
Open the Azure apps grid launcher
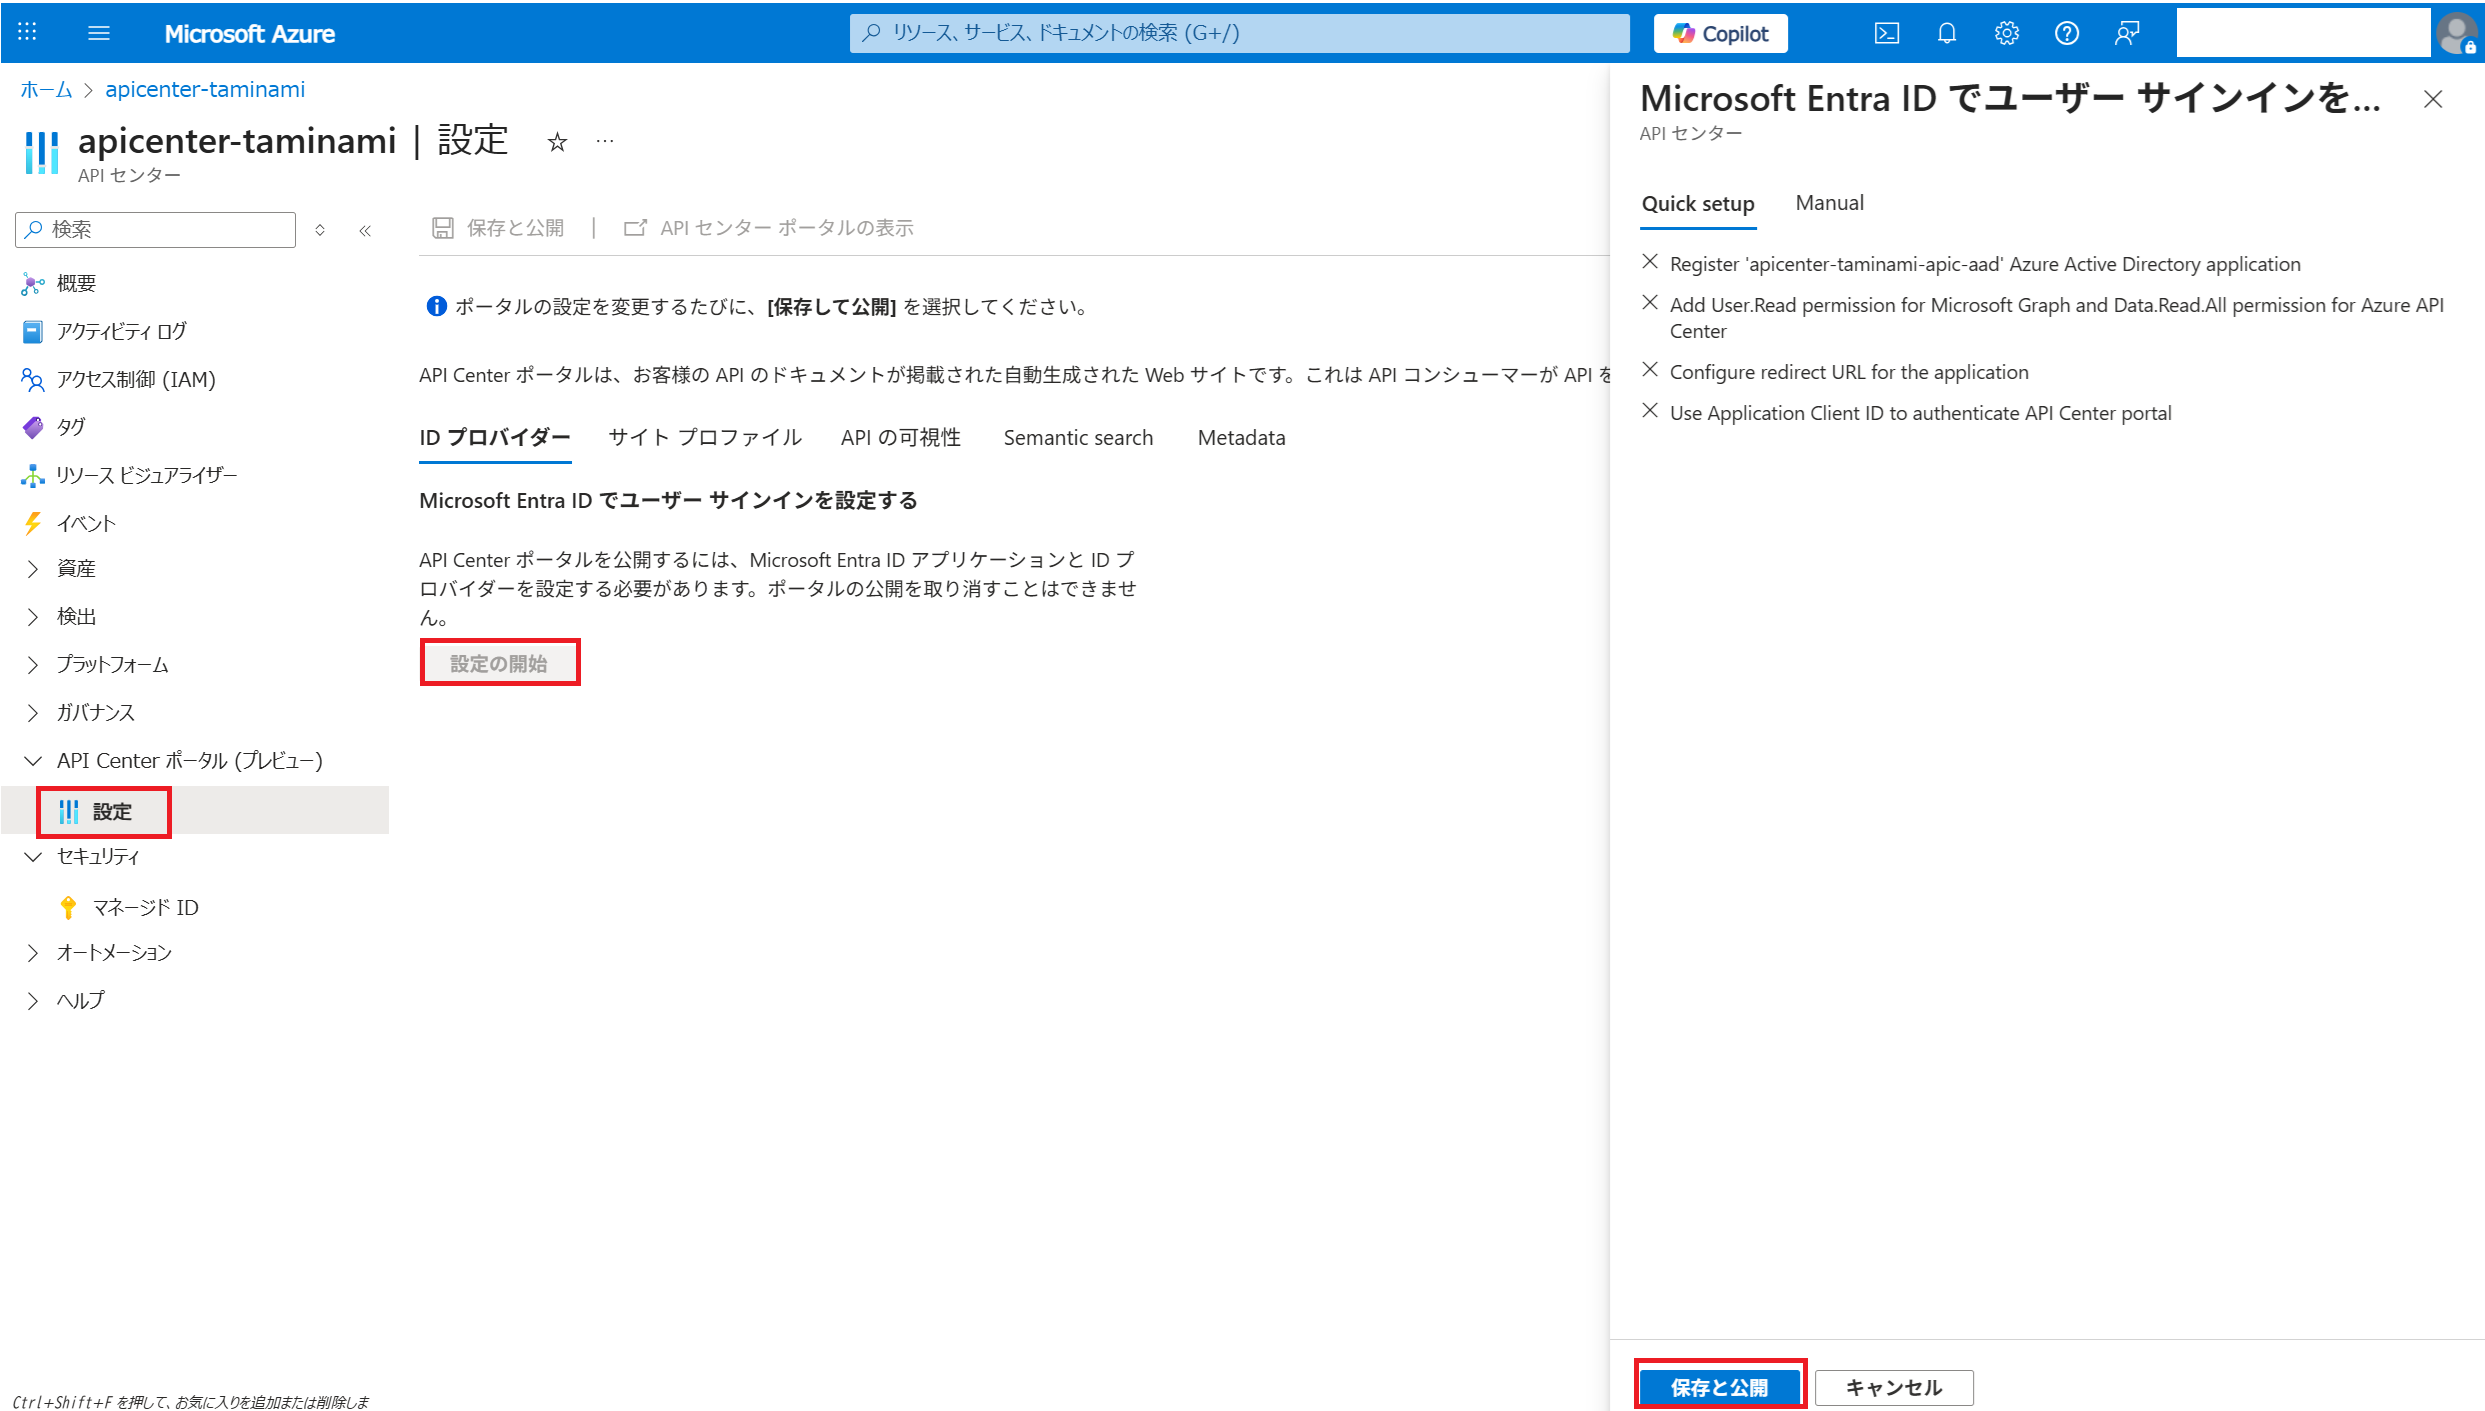click(27, 32)
